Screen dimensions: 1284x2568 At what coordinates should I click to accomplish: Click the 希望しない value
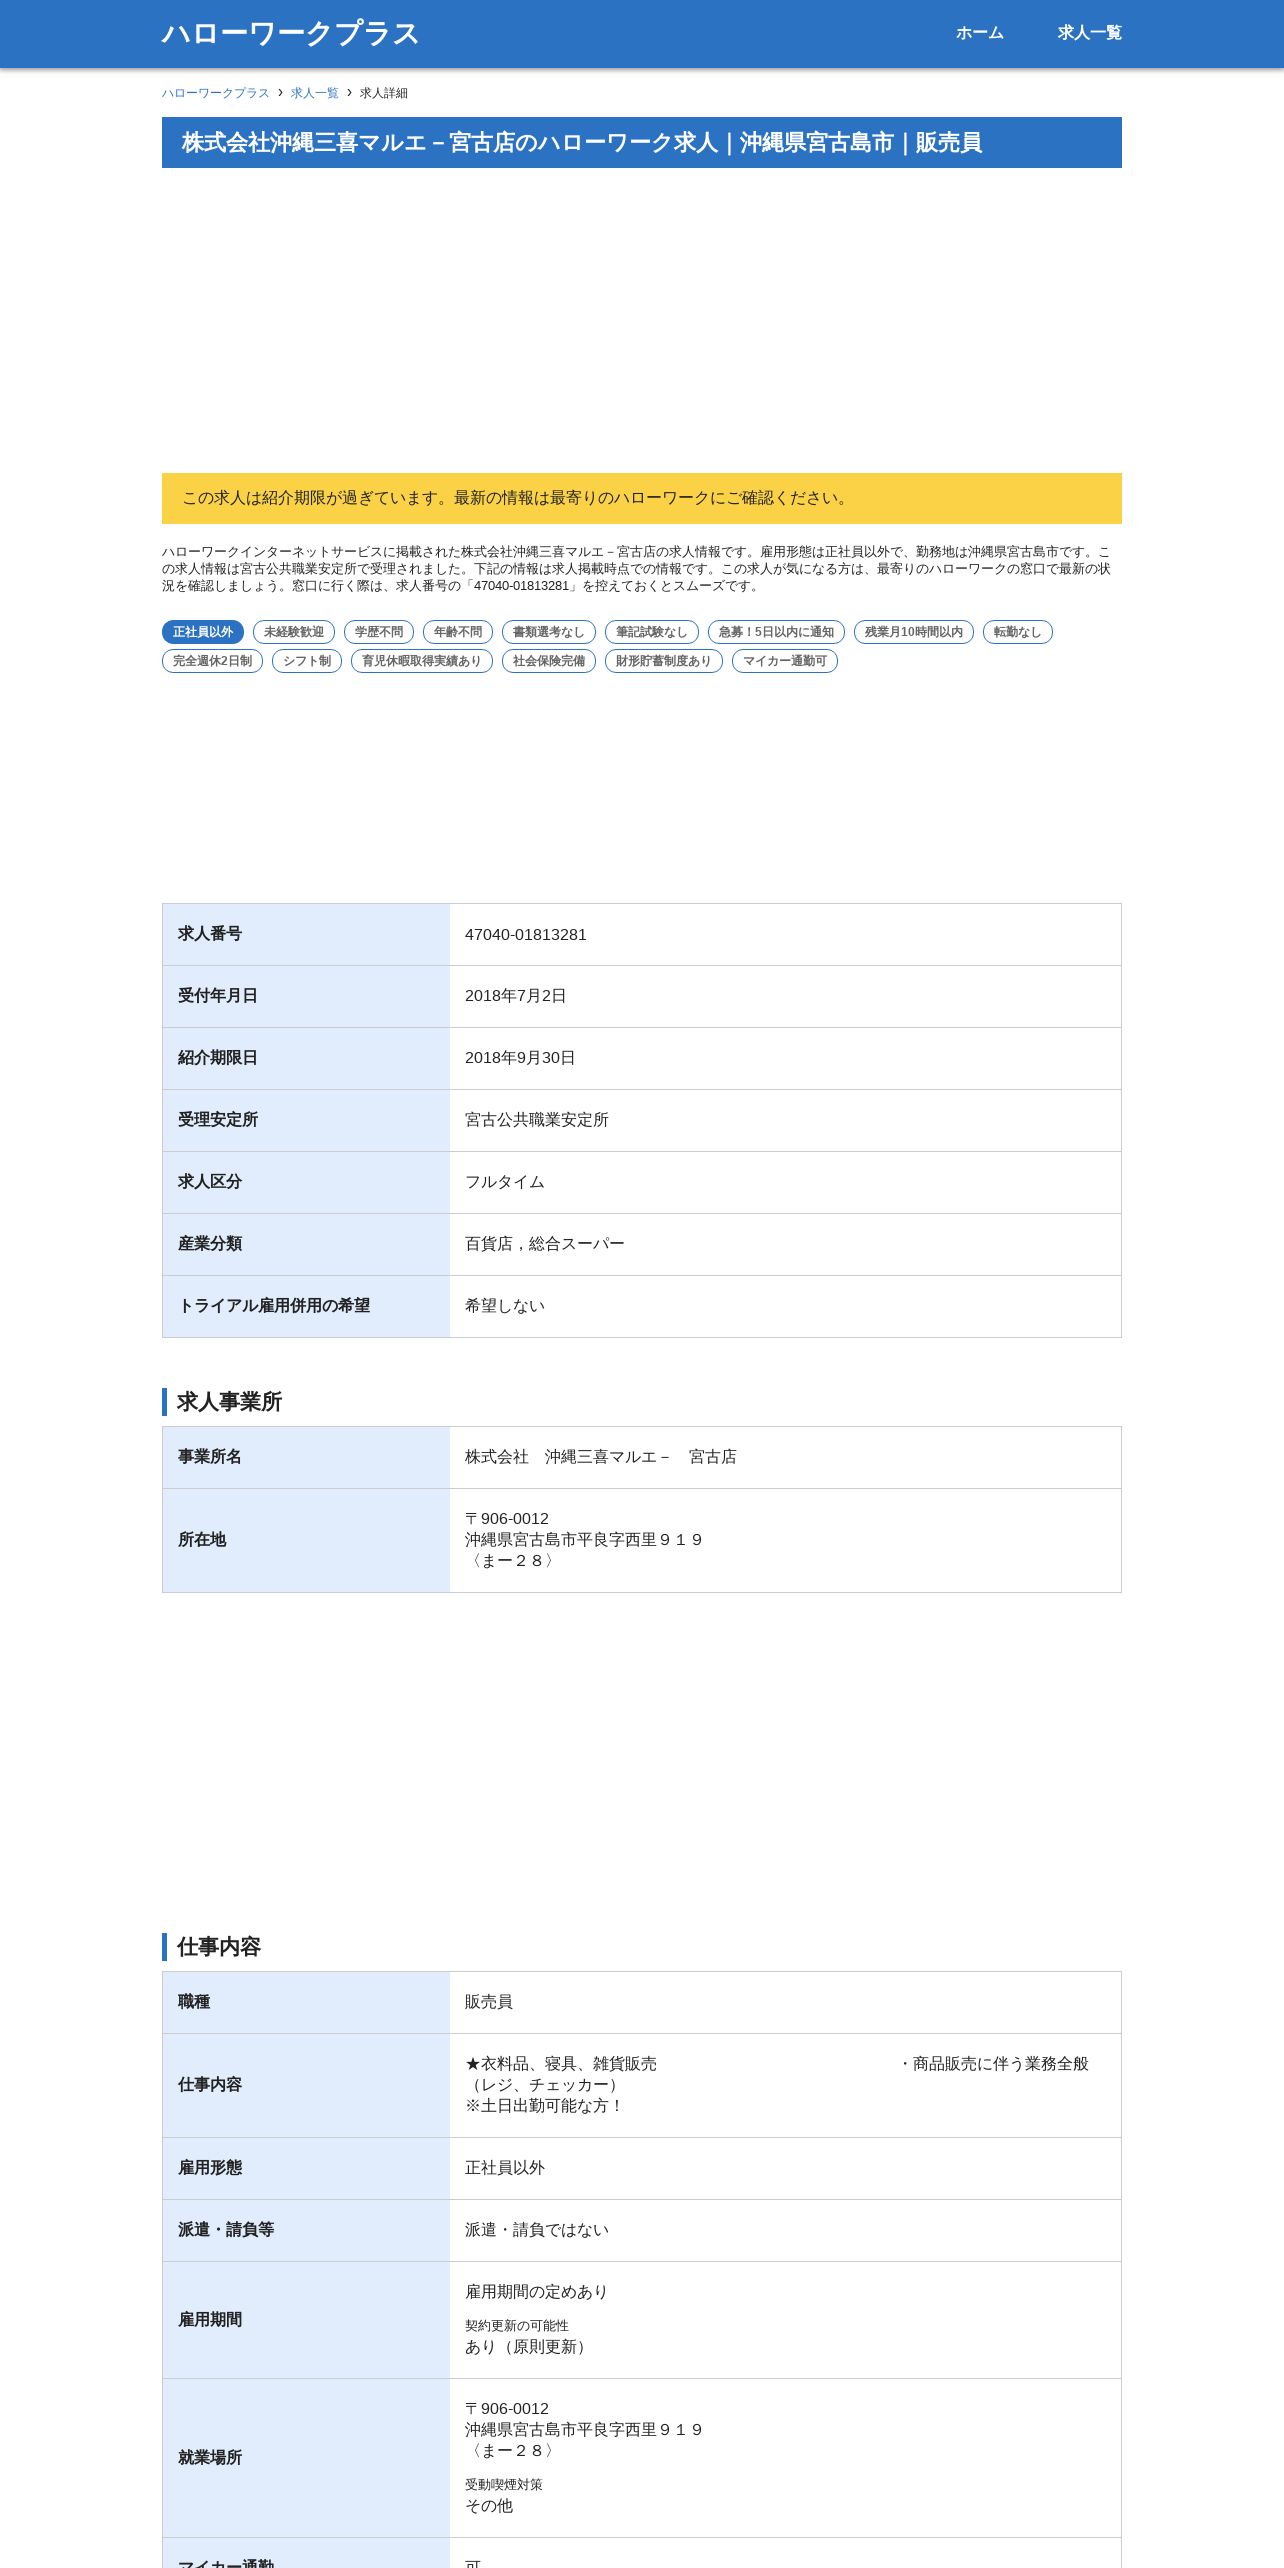coord(505,1306)
